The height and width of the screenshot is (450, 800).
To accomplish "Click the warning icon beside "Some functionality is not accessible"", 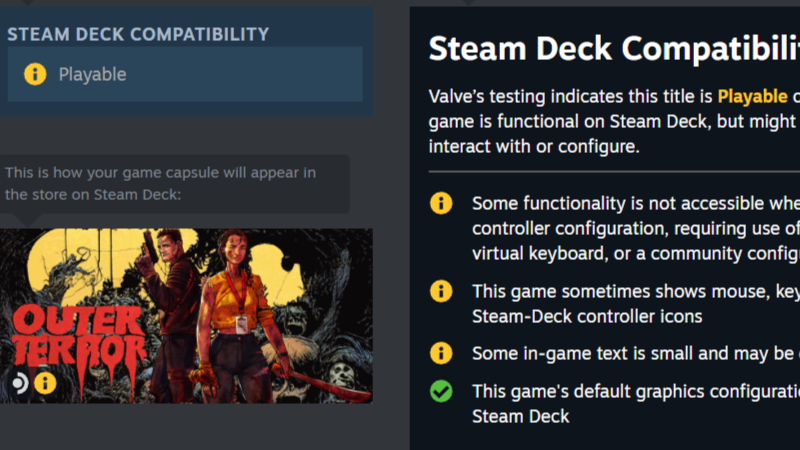I will (x=441, y=203).
